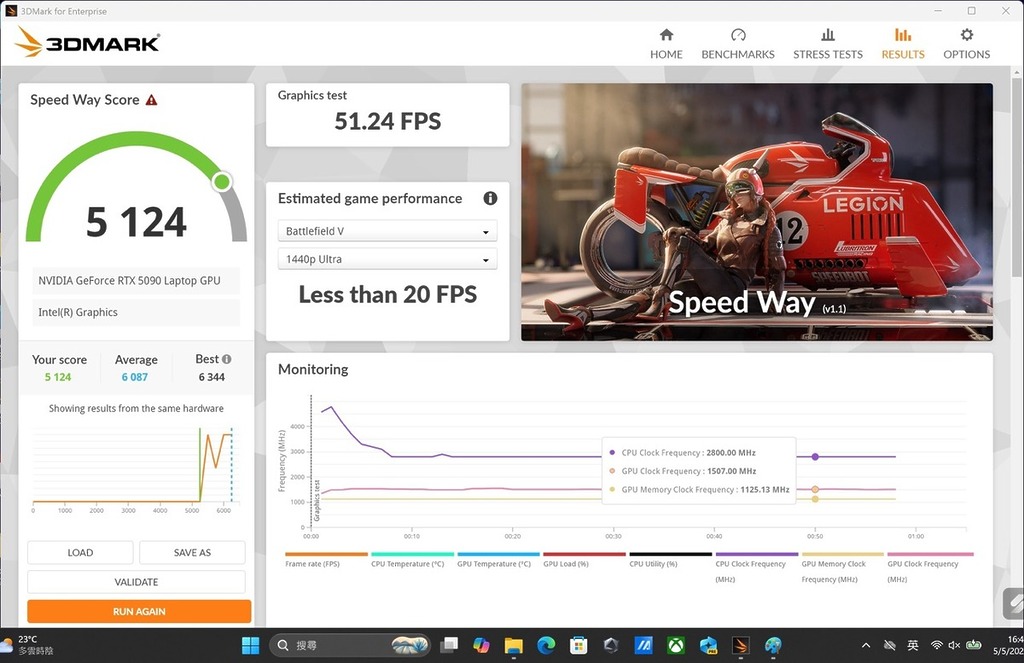
Task: Click the Speed Way benchmark image
Action: (756, 212)
